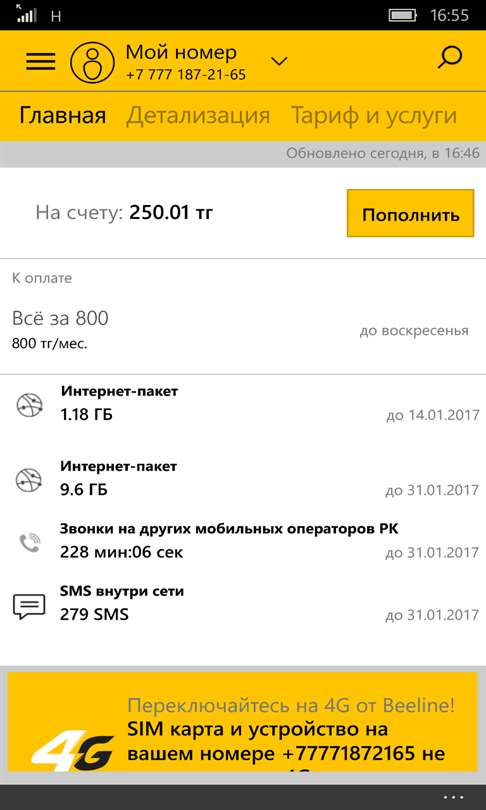The image size is (486, 810).
Task: Tap the SMS message bubble icon
Action: coord(29,606)
